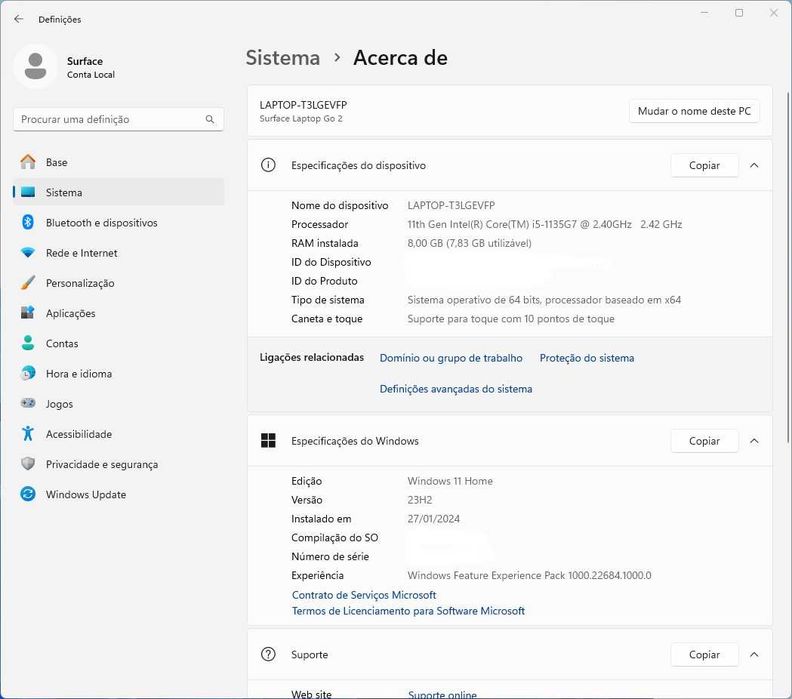Open Aplicações settings
The width and height of the screenshot is (792, 699).
click(119, 313)
